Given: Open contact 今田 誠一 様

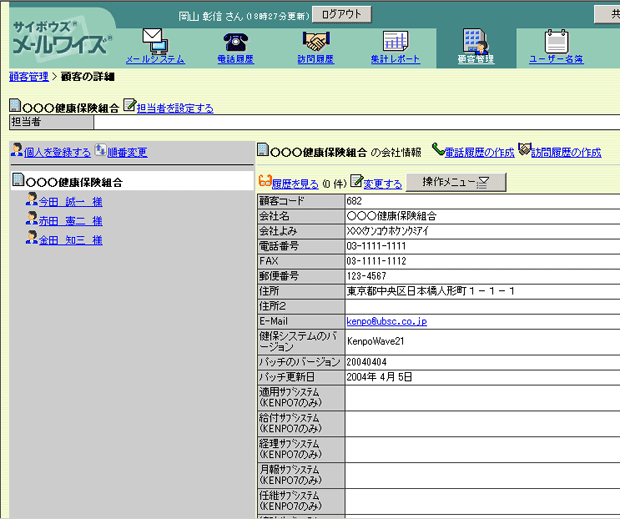Looking at the screenshot, I should click(71, 202).
